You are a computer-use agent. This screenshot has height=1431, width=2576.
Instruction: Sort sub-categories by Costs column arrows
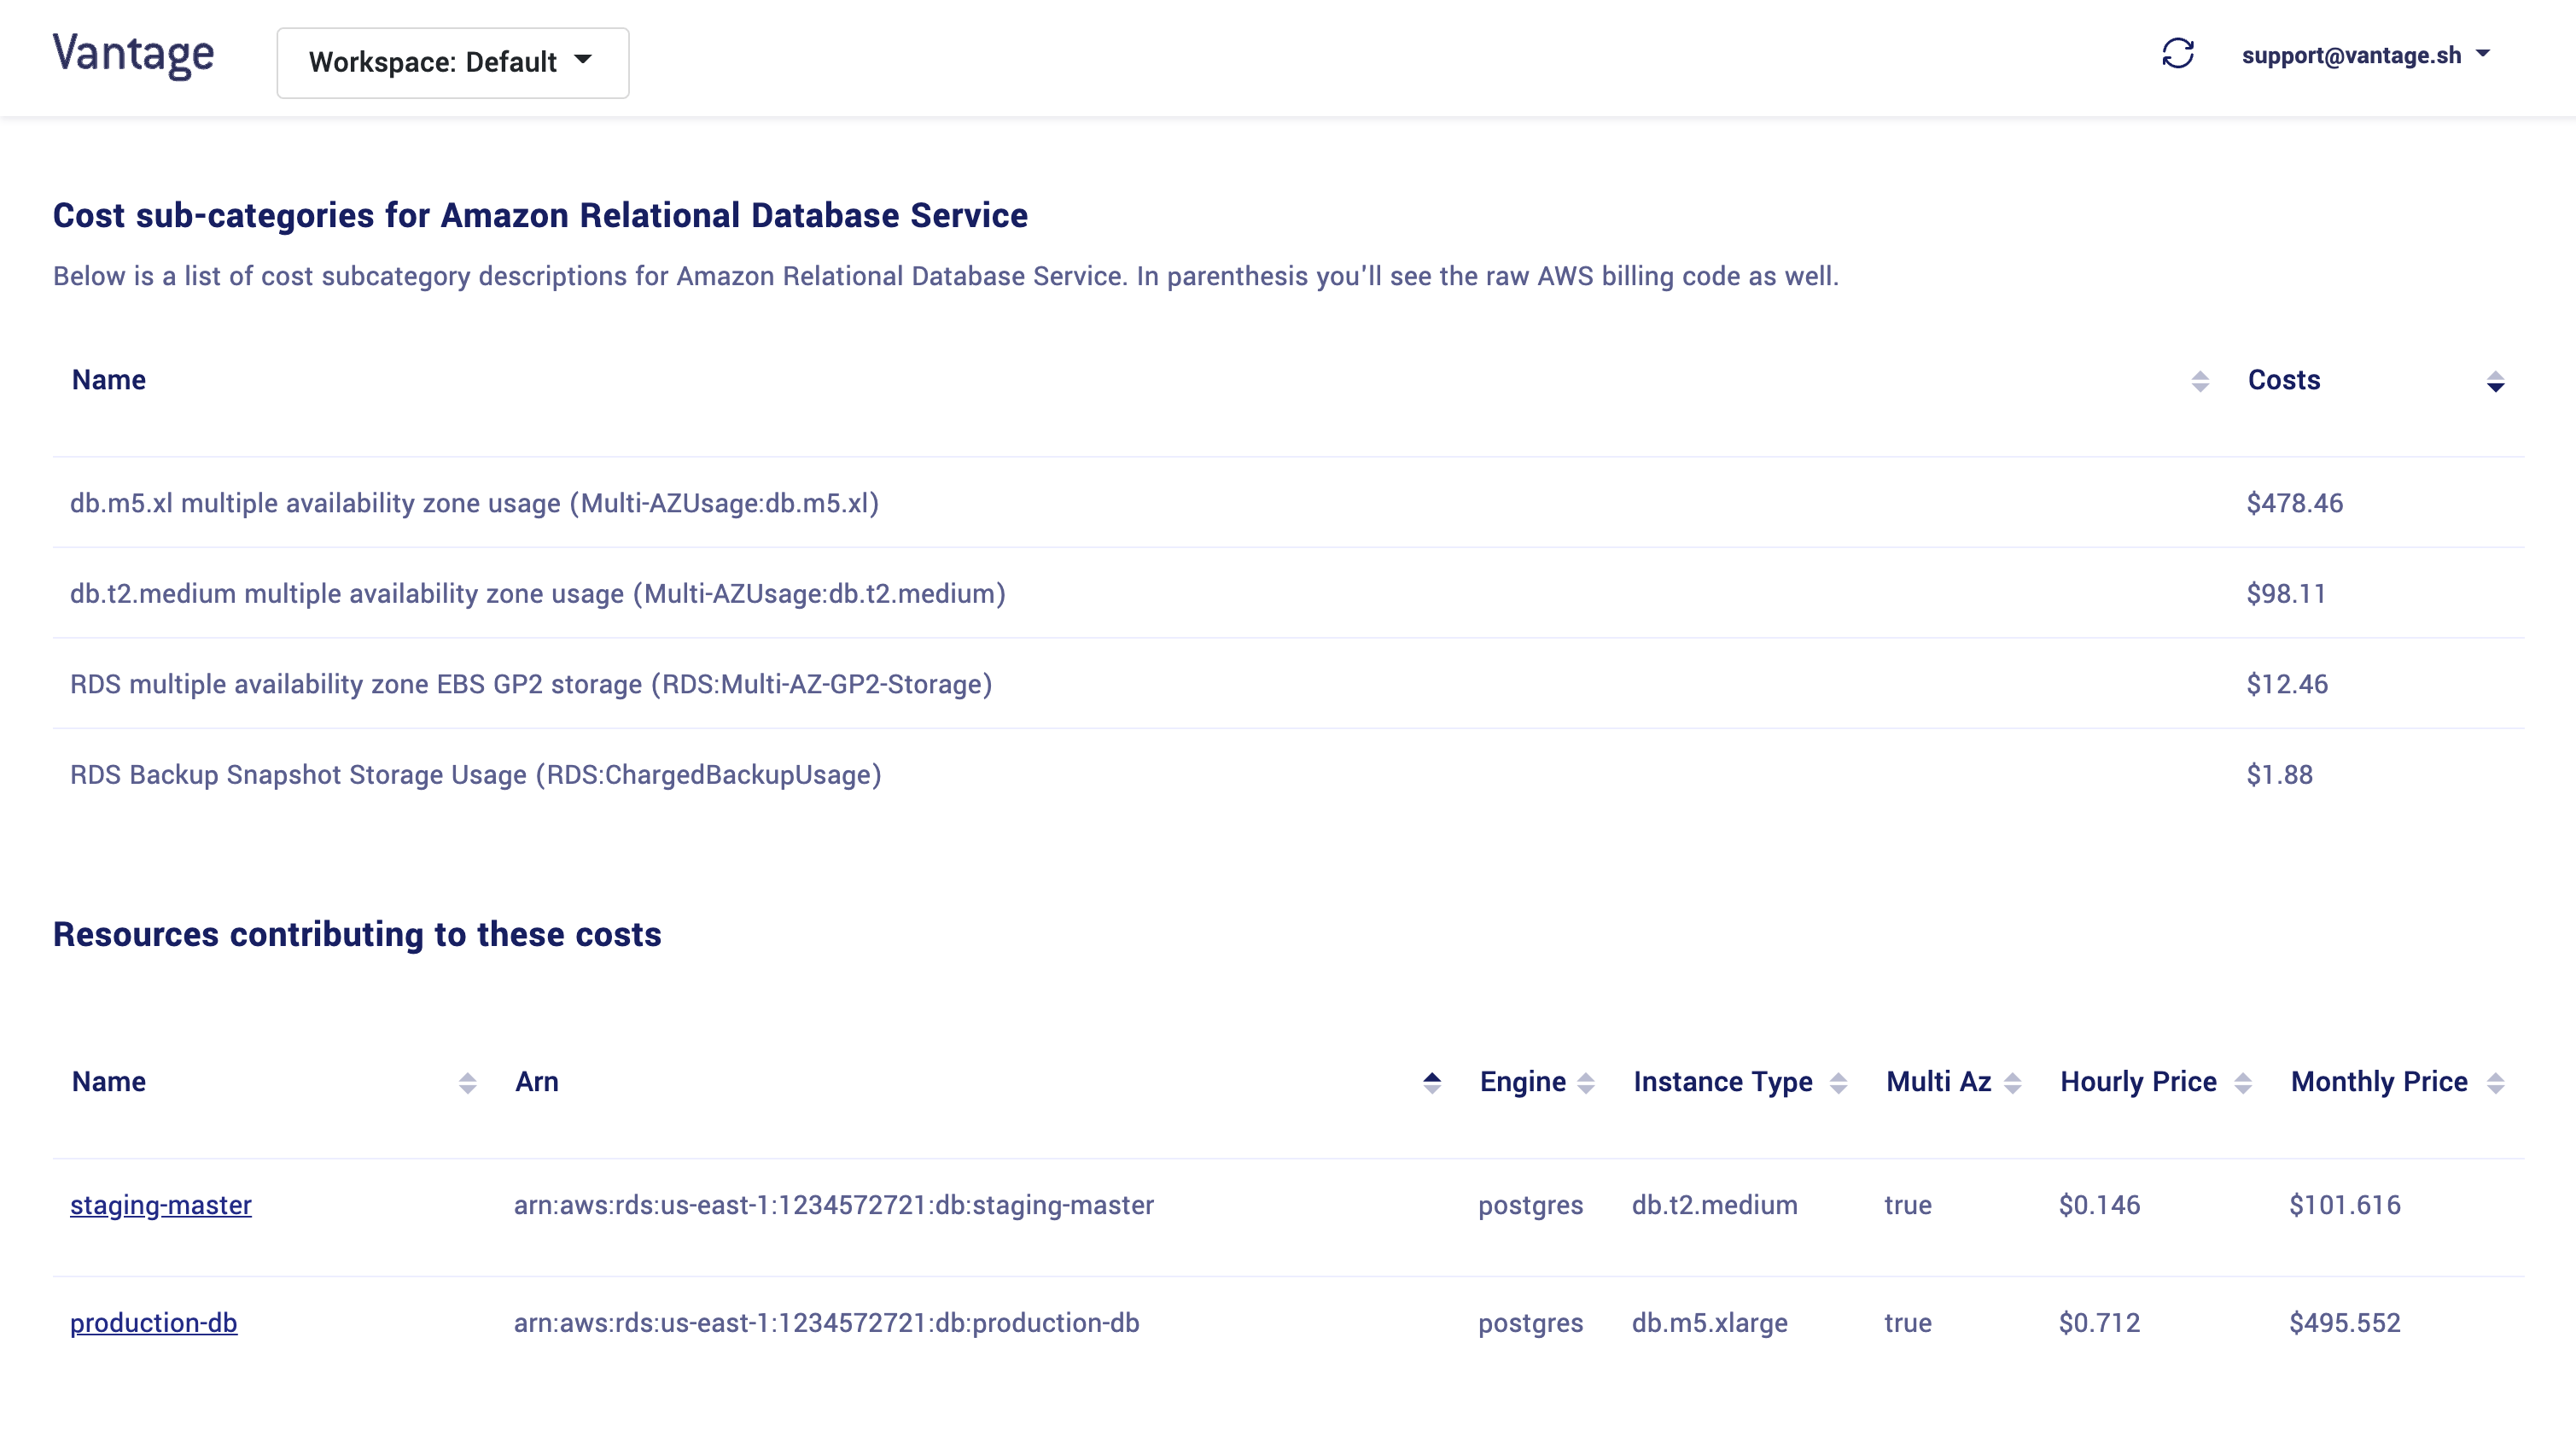point(2495,382)
